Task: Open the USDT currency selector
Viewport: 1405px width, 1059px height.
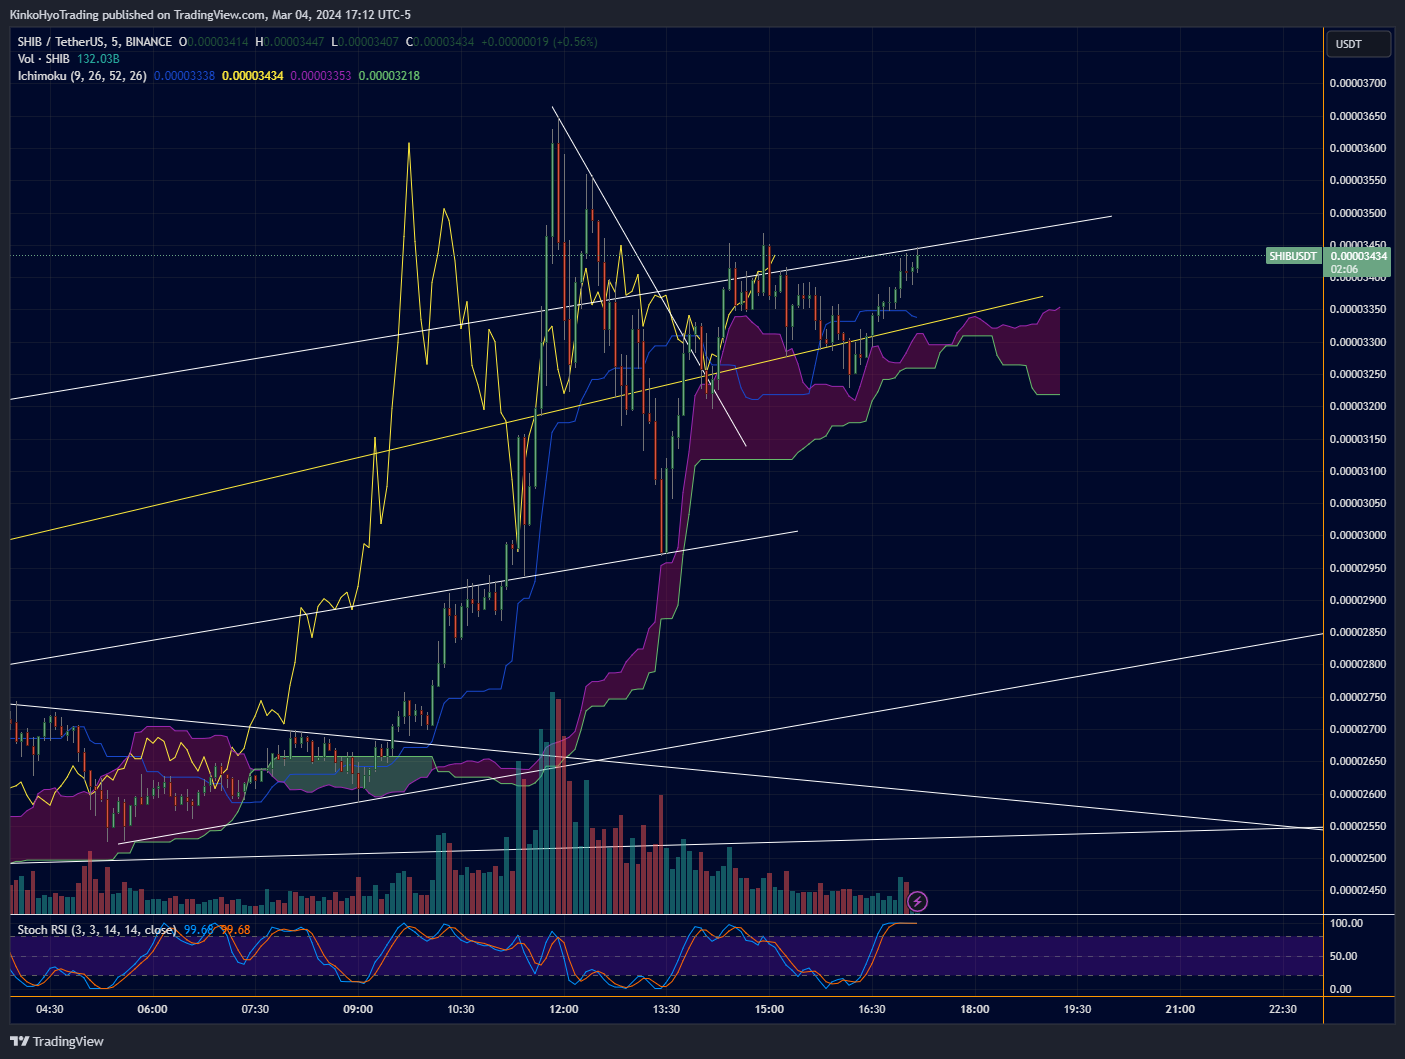Action: click(x=1359, y=44)
